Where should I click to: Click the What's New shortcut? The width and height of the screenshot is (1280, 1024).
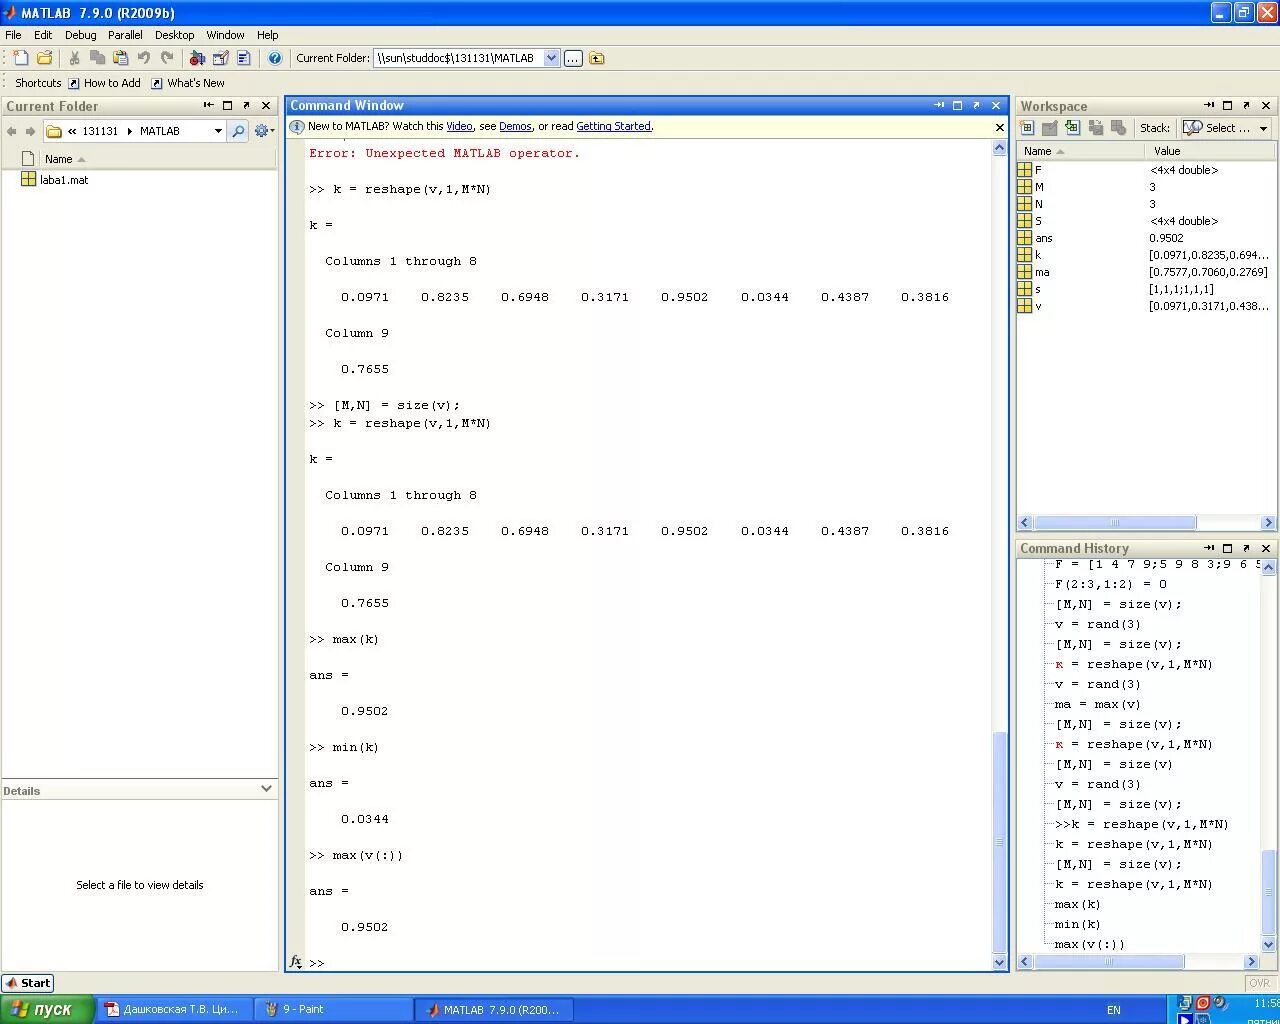tap(187, 83)
